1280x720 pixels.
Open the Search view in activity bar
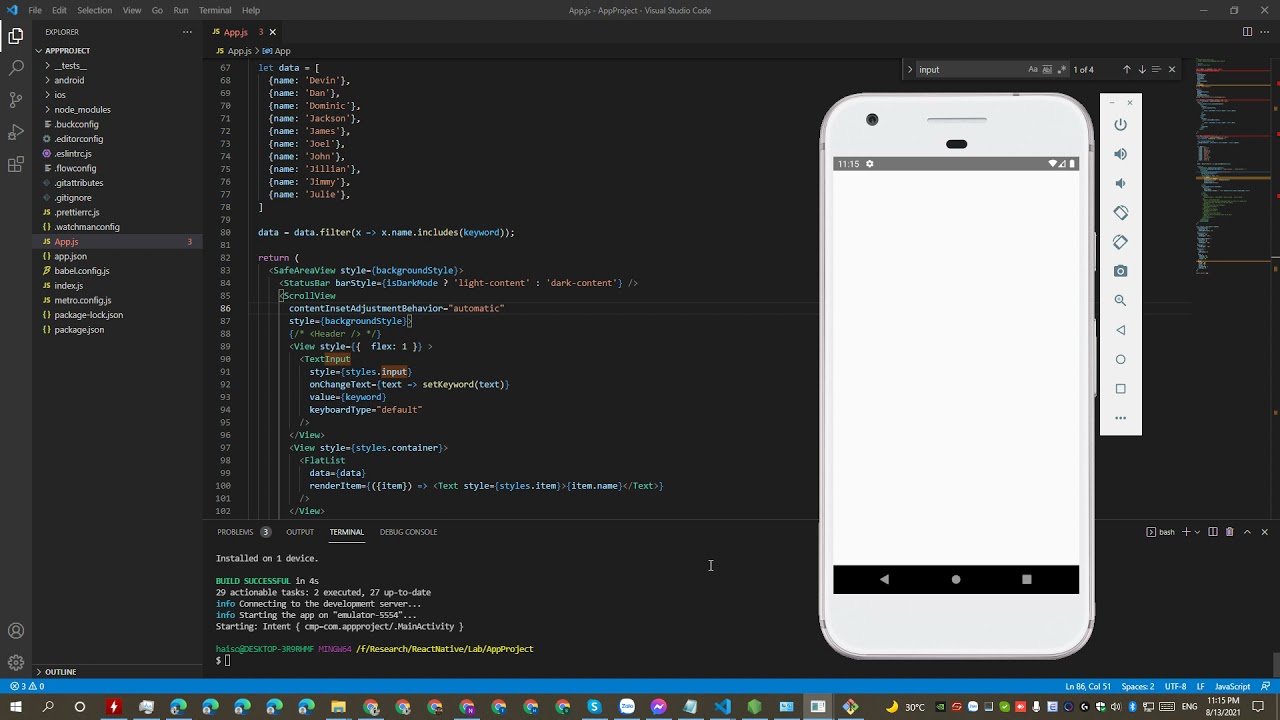[16, 68]
